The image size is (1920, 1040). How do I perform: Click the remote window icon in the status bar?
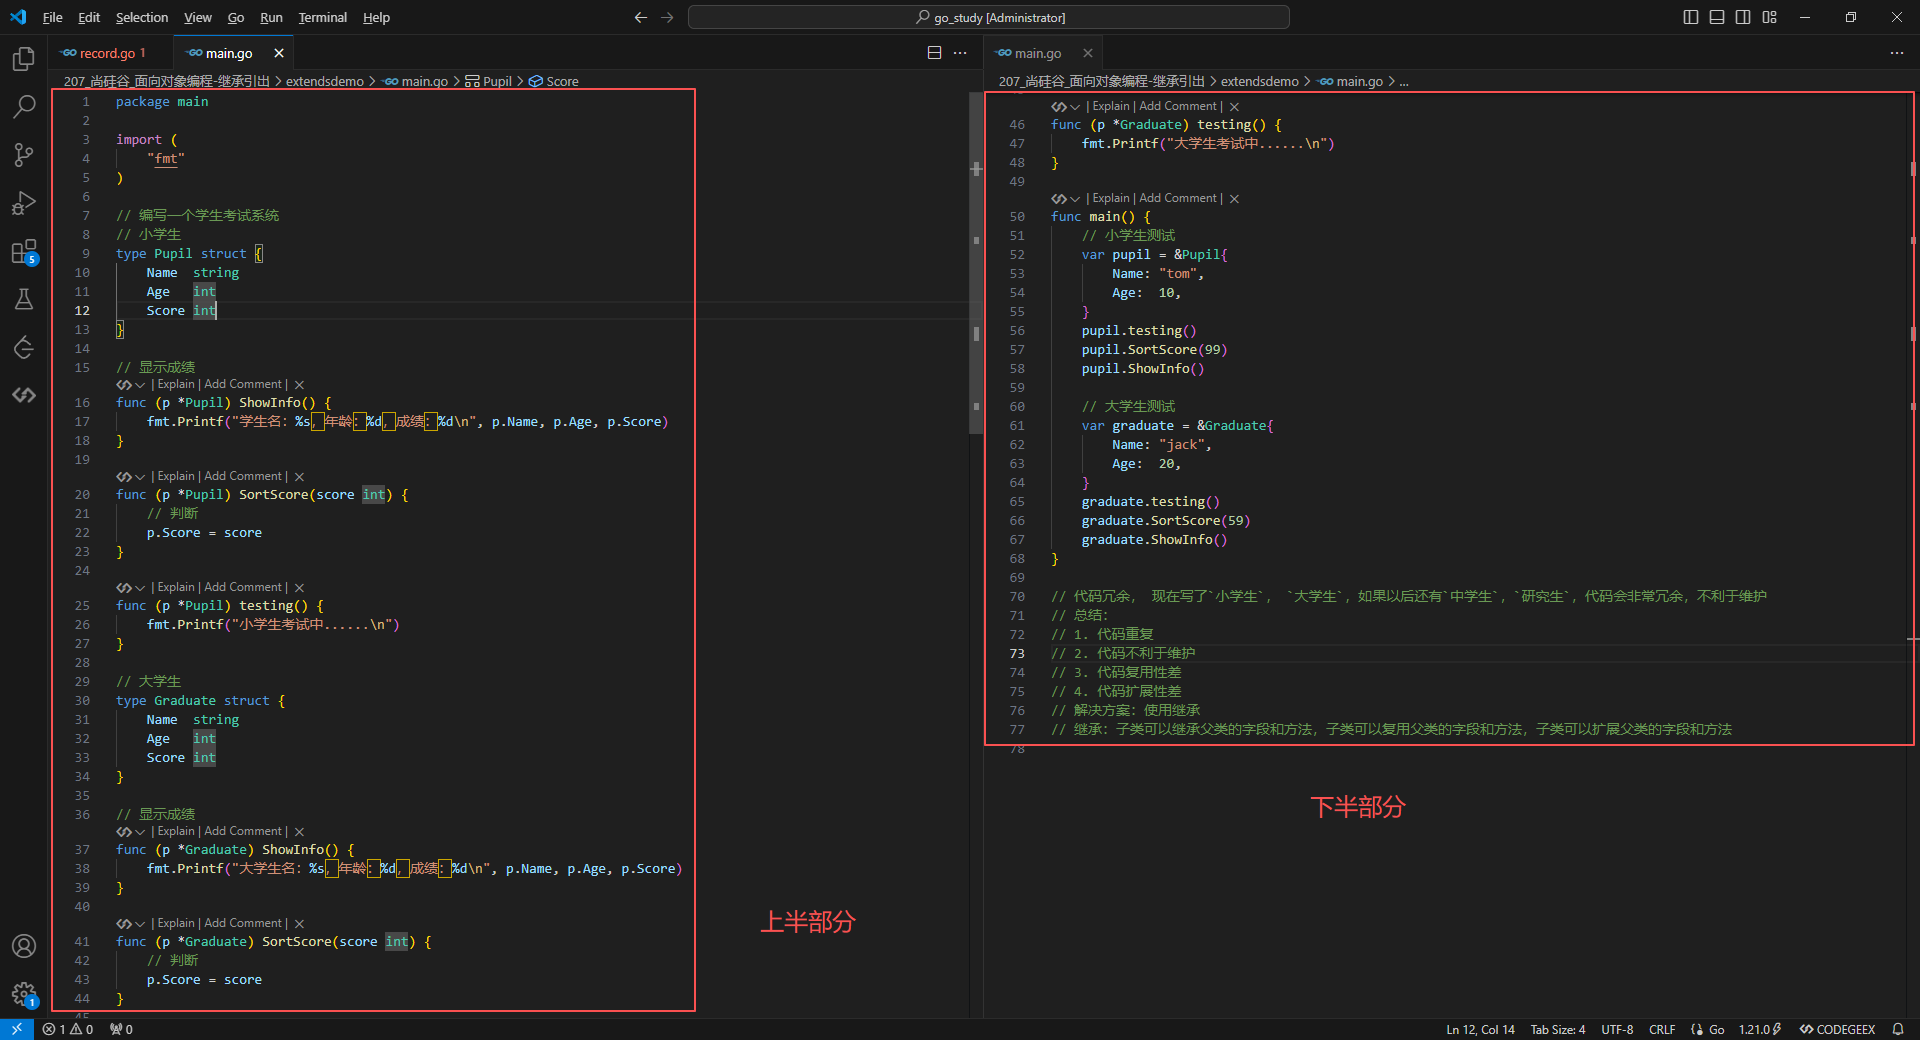(17, 1029)
